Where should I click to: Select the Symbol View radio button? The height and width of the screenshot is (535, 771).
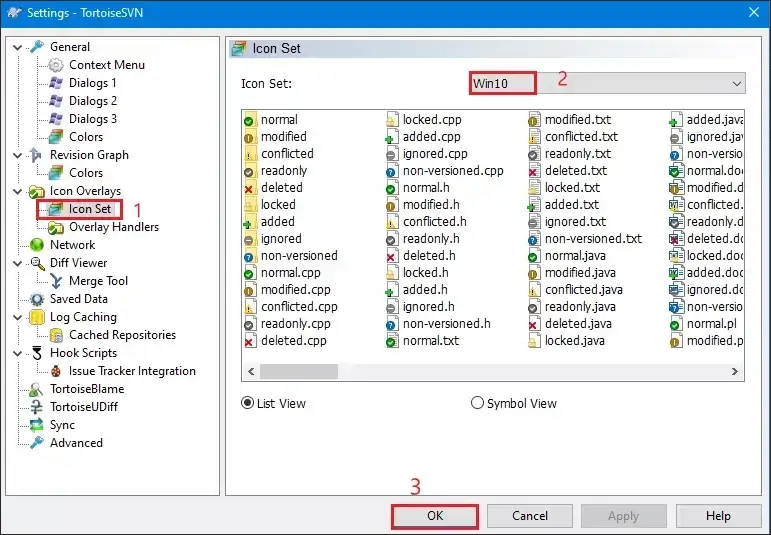tap(477, 403)
